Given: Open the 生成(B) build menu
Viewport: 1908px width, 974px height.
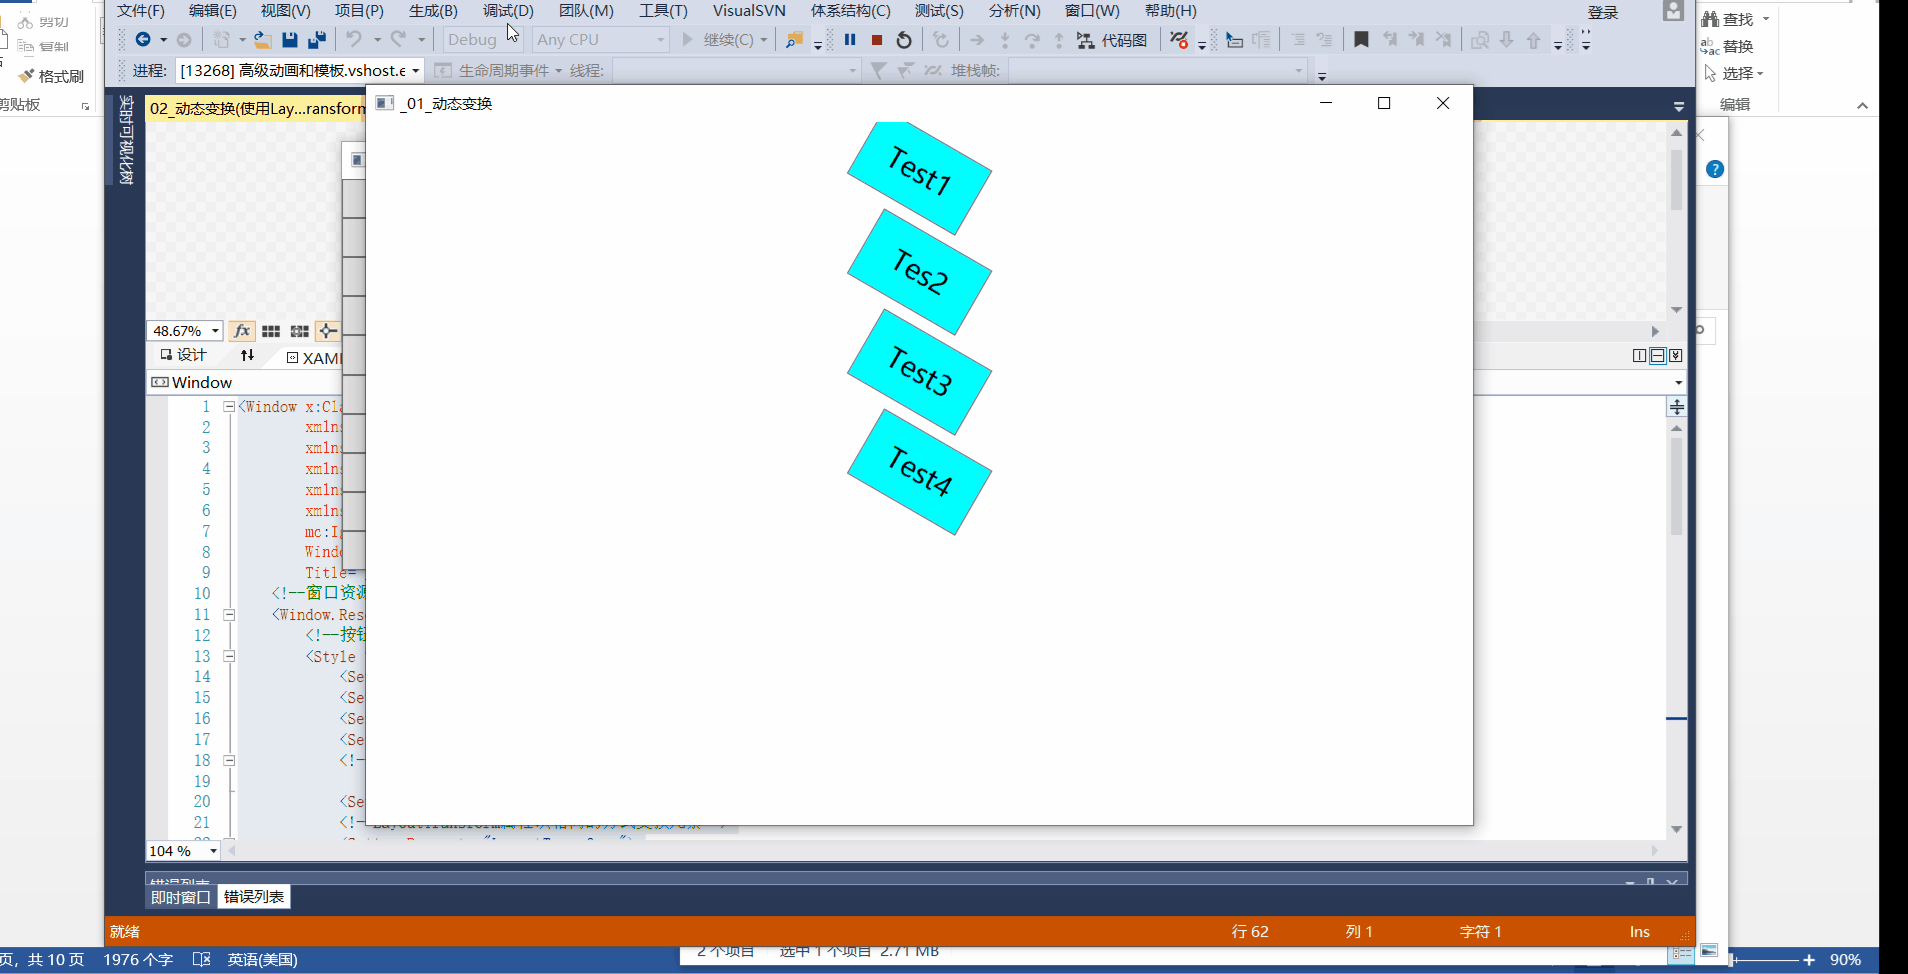Looking at the screenshot, I should click(433, 11).
